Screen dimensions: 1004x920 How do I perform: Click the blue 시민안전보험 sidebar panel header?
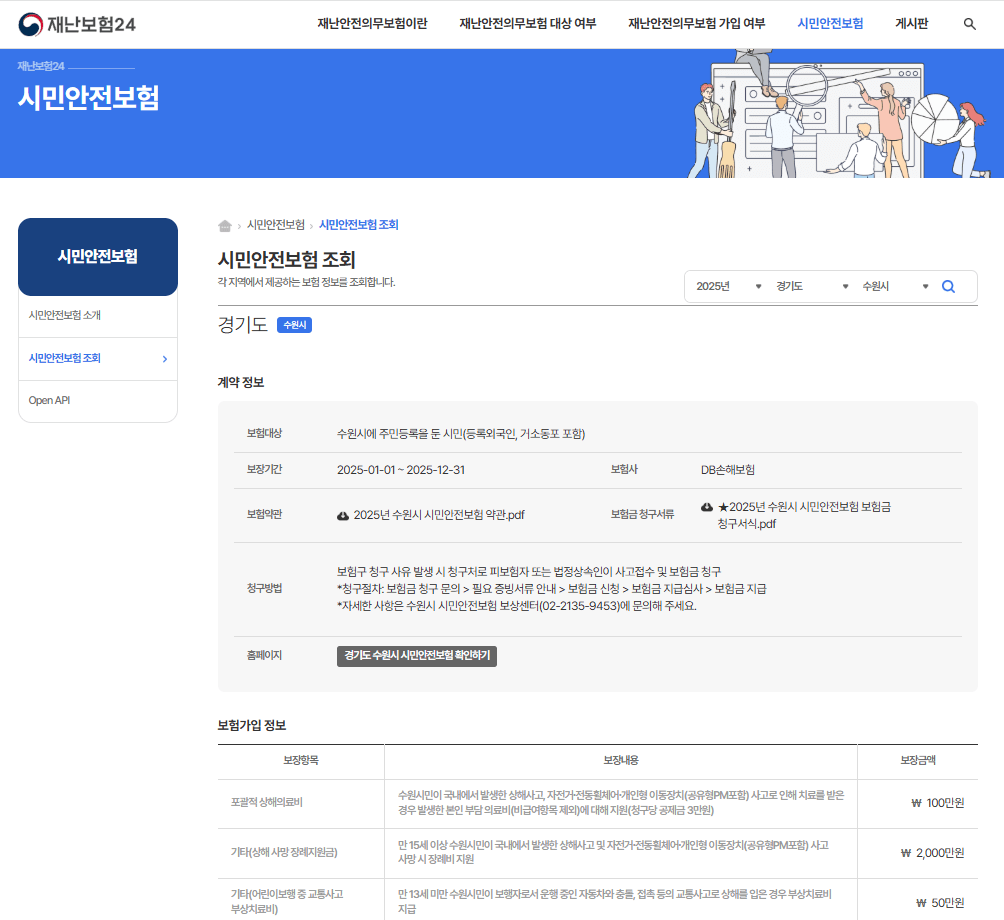click(97, 257)
